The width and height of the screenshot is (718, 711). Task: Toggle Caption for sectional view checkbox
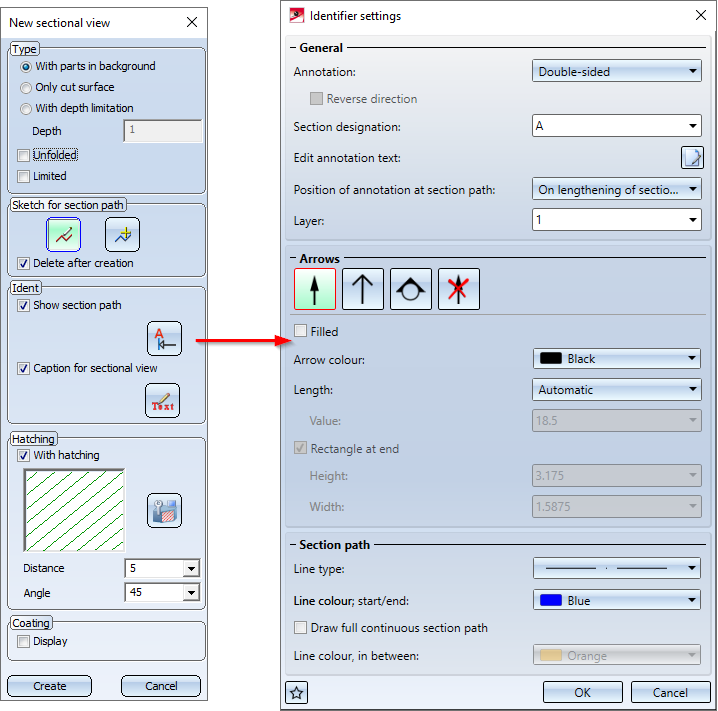click(23, 369)
